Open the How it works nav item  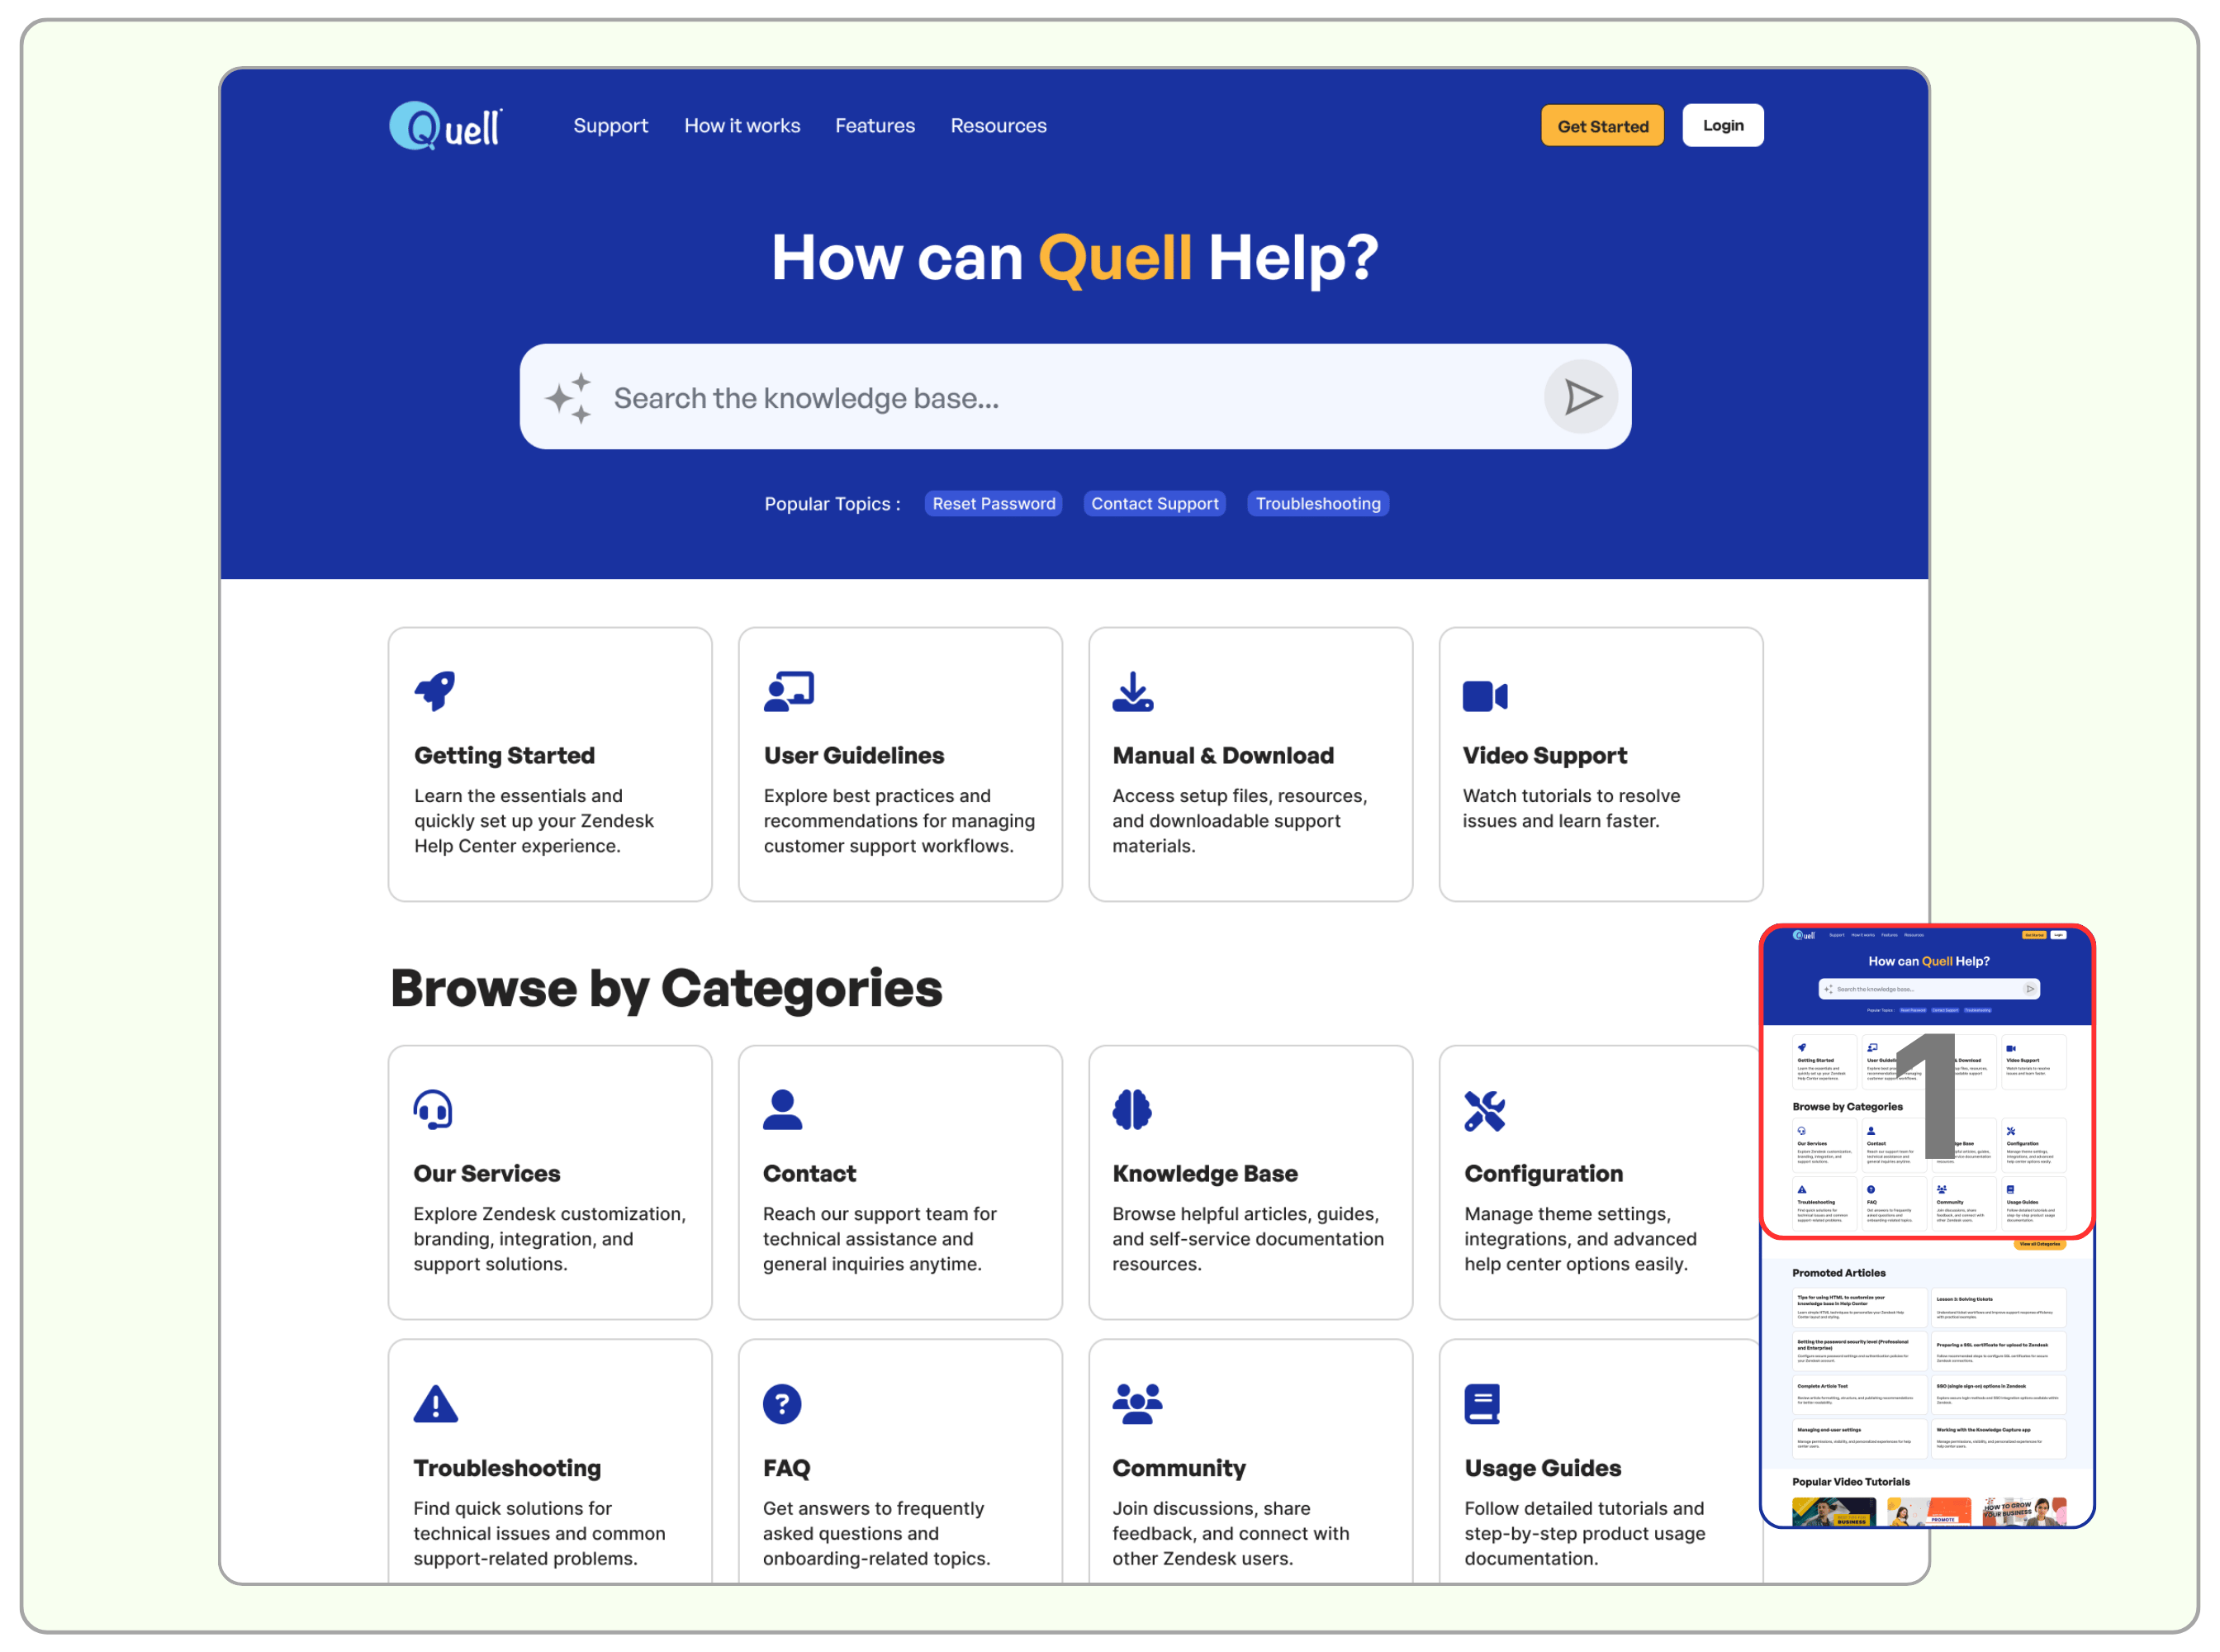742,126
